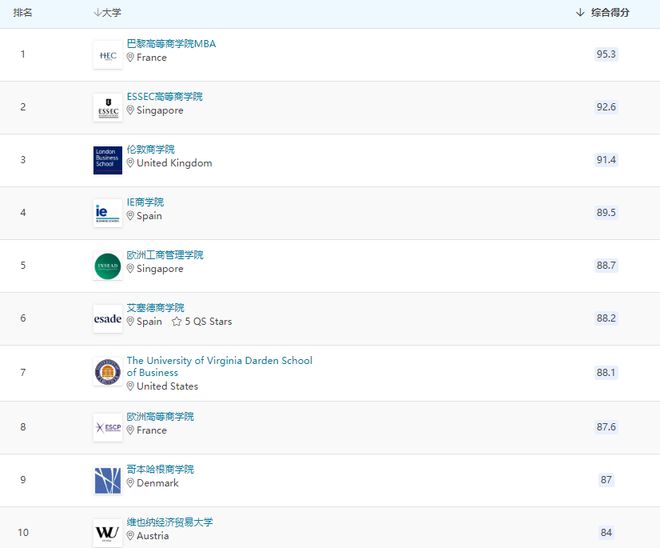Open the IE商学院 link
The image size is (660, 548).
(145, 202)
